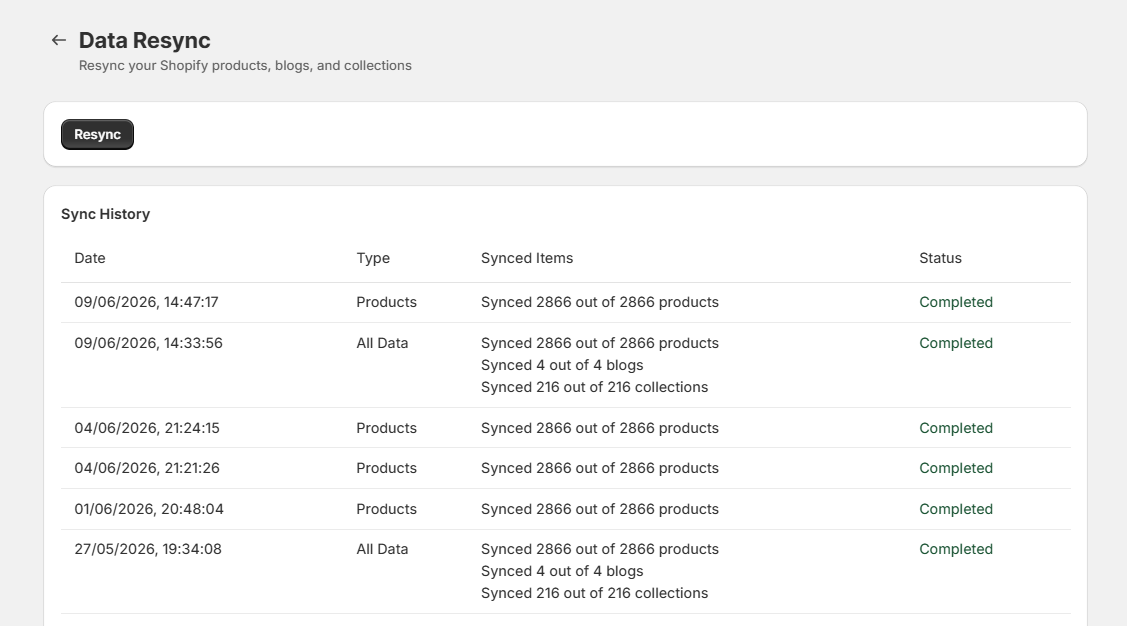Click synced products line in 19:34:08 row
This screenshot has height=626, width=1127.
pos(599,549)
